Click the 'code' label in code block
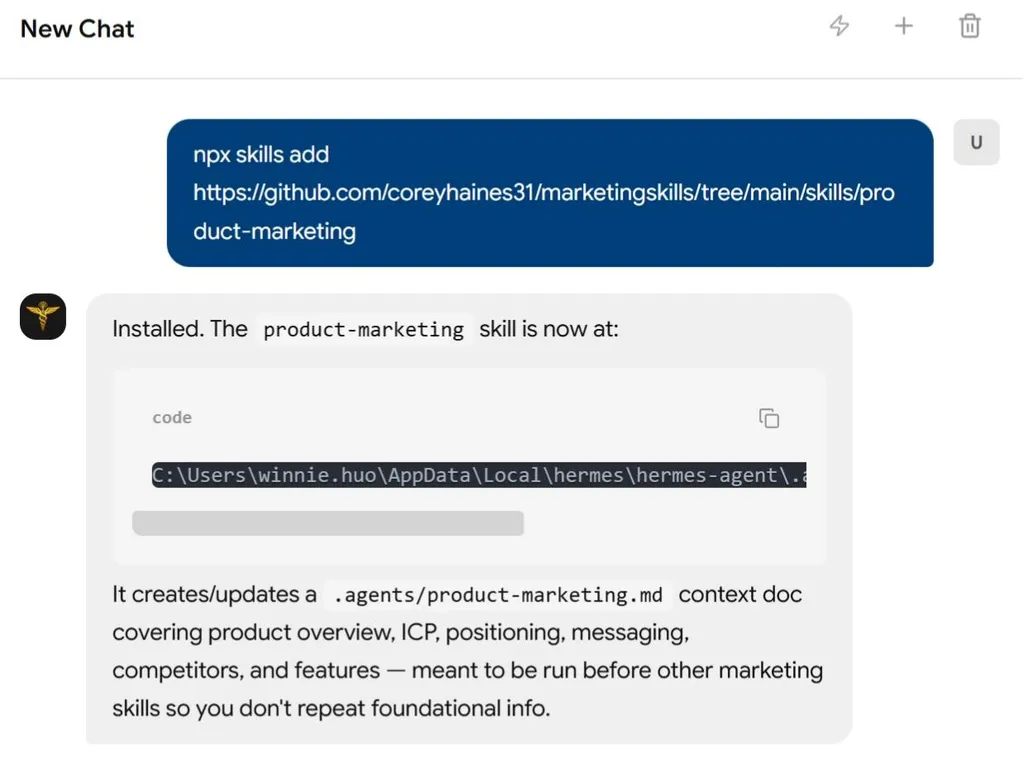 click(x=172, y=417)
